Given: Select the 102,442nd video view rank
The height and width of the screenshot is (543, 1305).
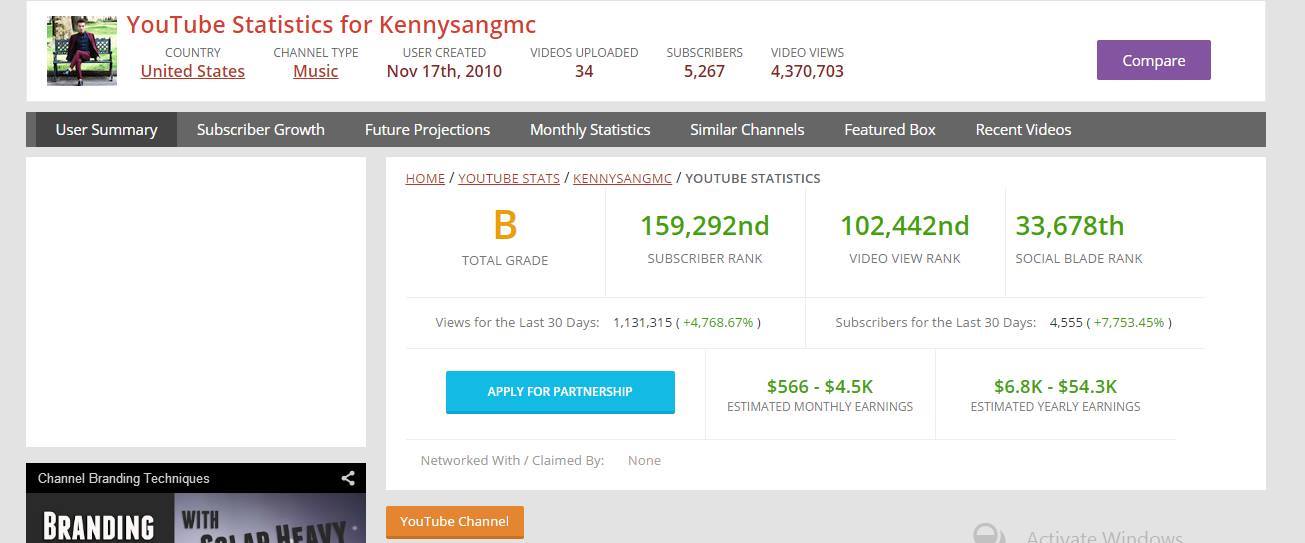Looking at the screenshot, I should (x=905, y=226).
